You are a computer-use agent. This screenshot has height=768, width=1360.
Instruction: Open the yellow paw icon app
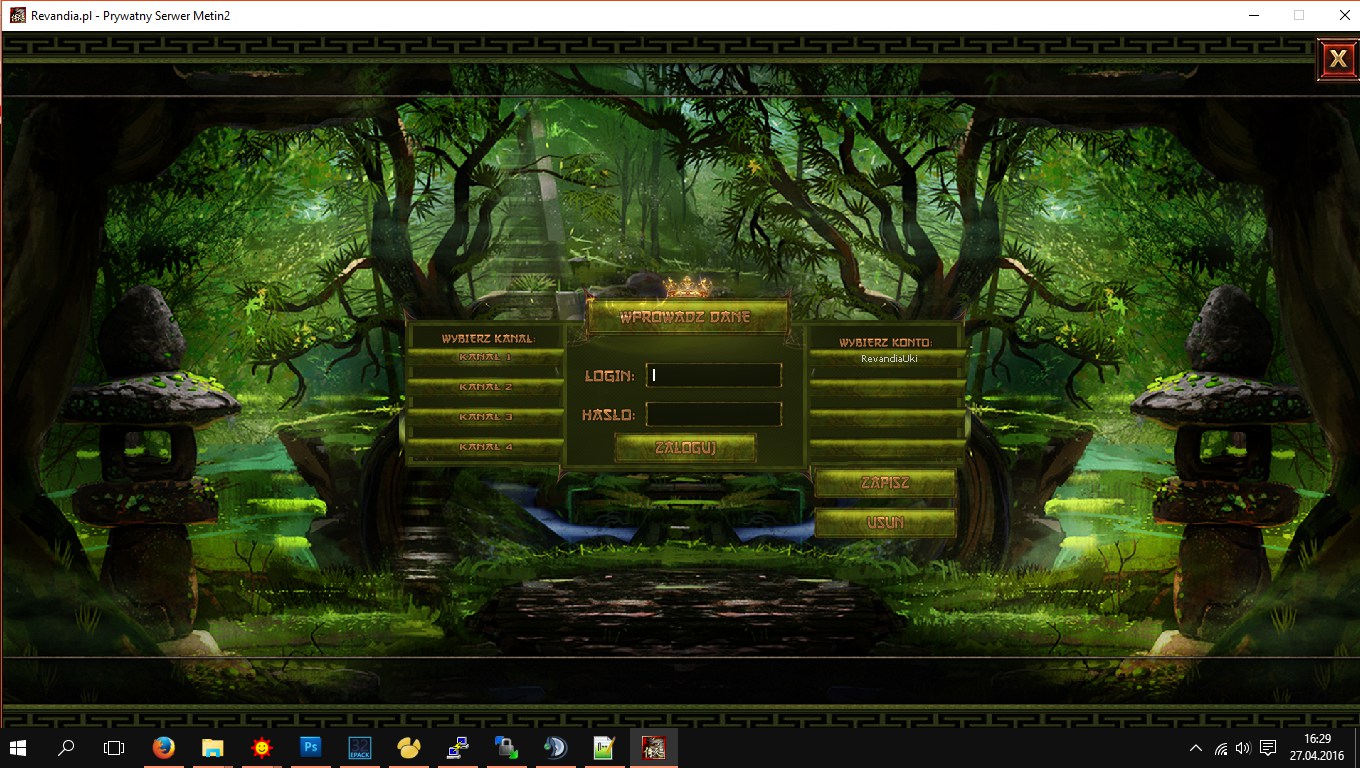(x=408, y=748)
